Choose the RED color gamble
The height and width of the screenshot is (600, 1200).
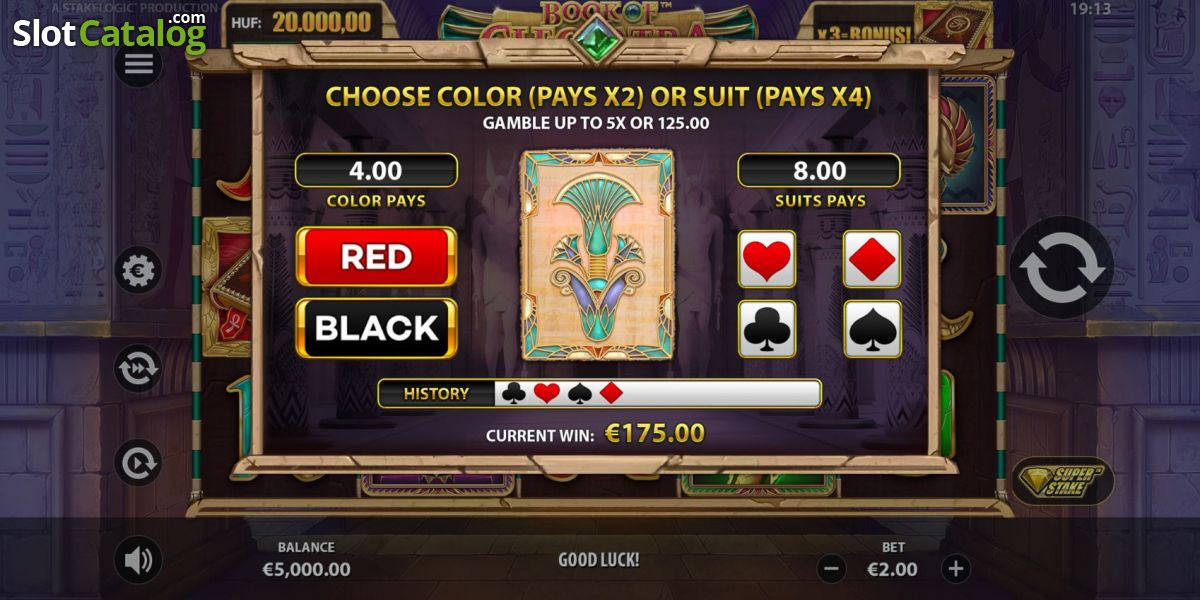pos(376,257)
